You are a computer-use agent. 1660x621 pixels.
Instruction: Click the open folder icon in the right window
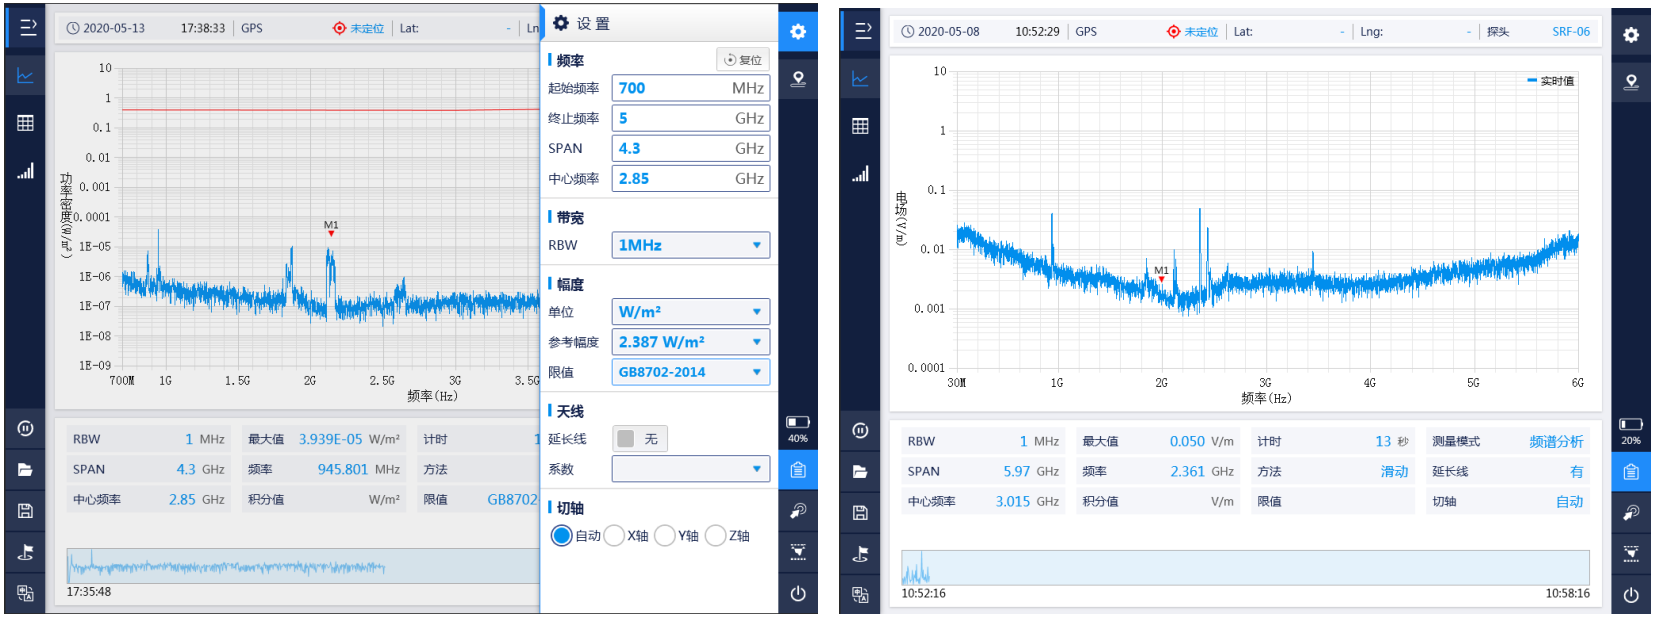860,472
